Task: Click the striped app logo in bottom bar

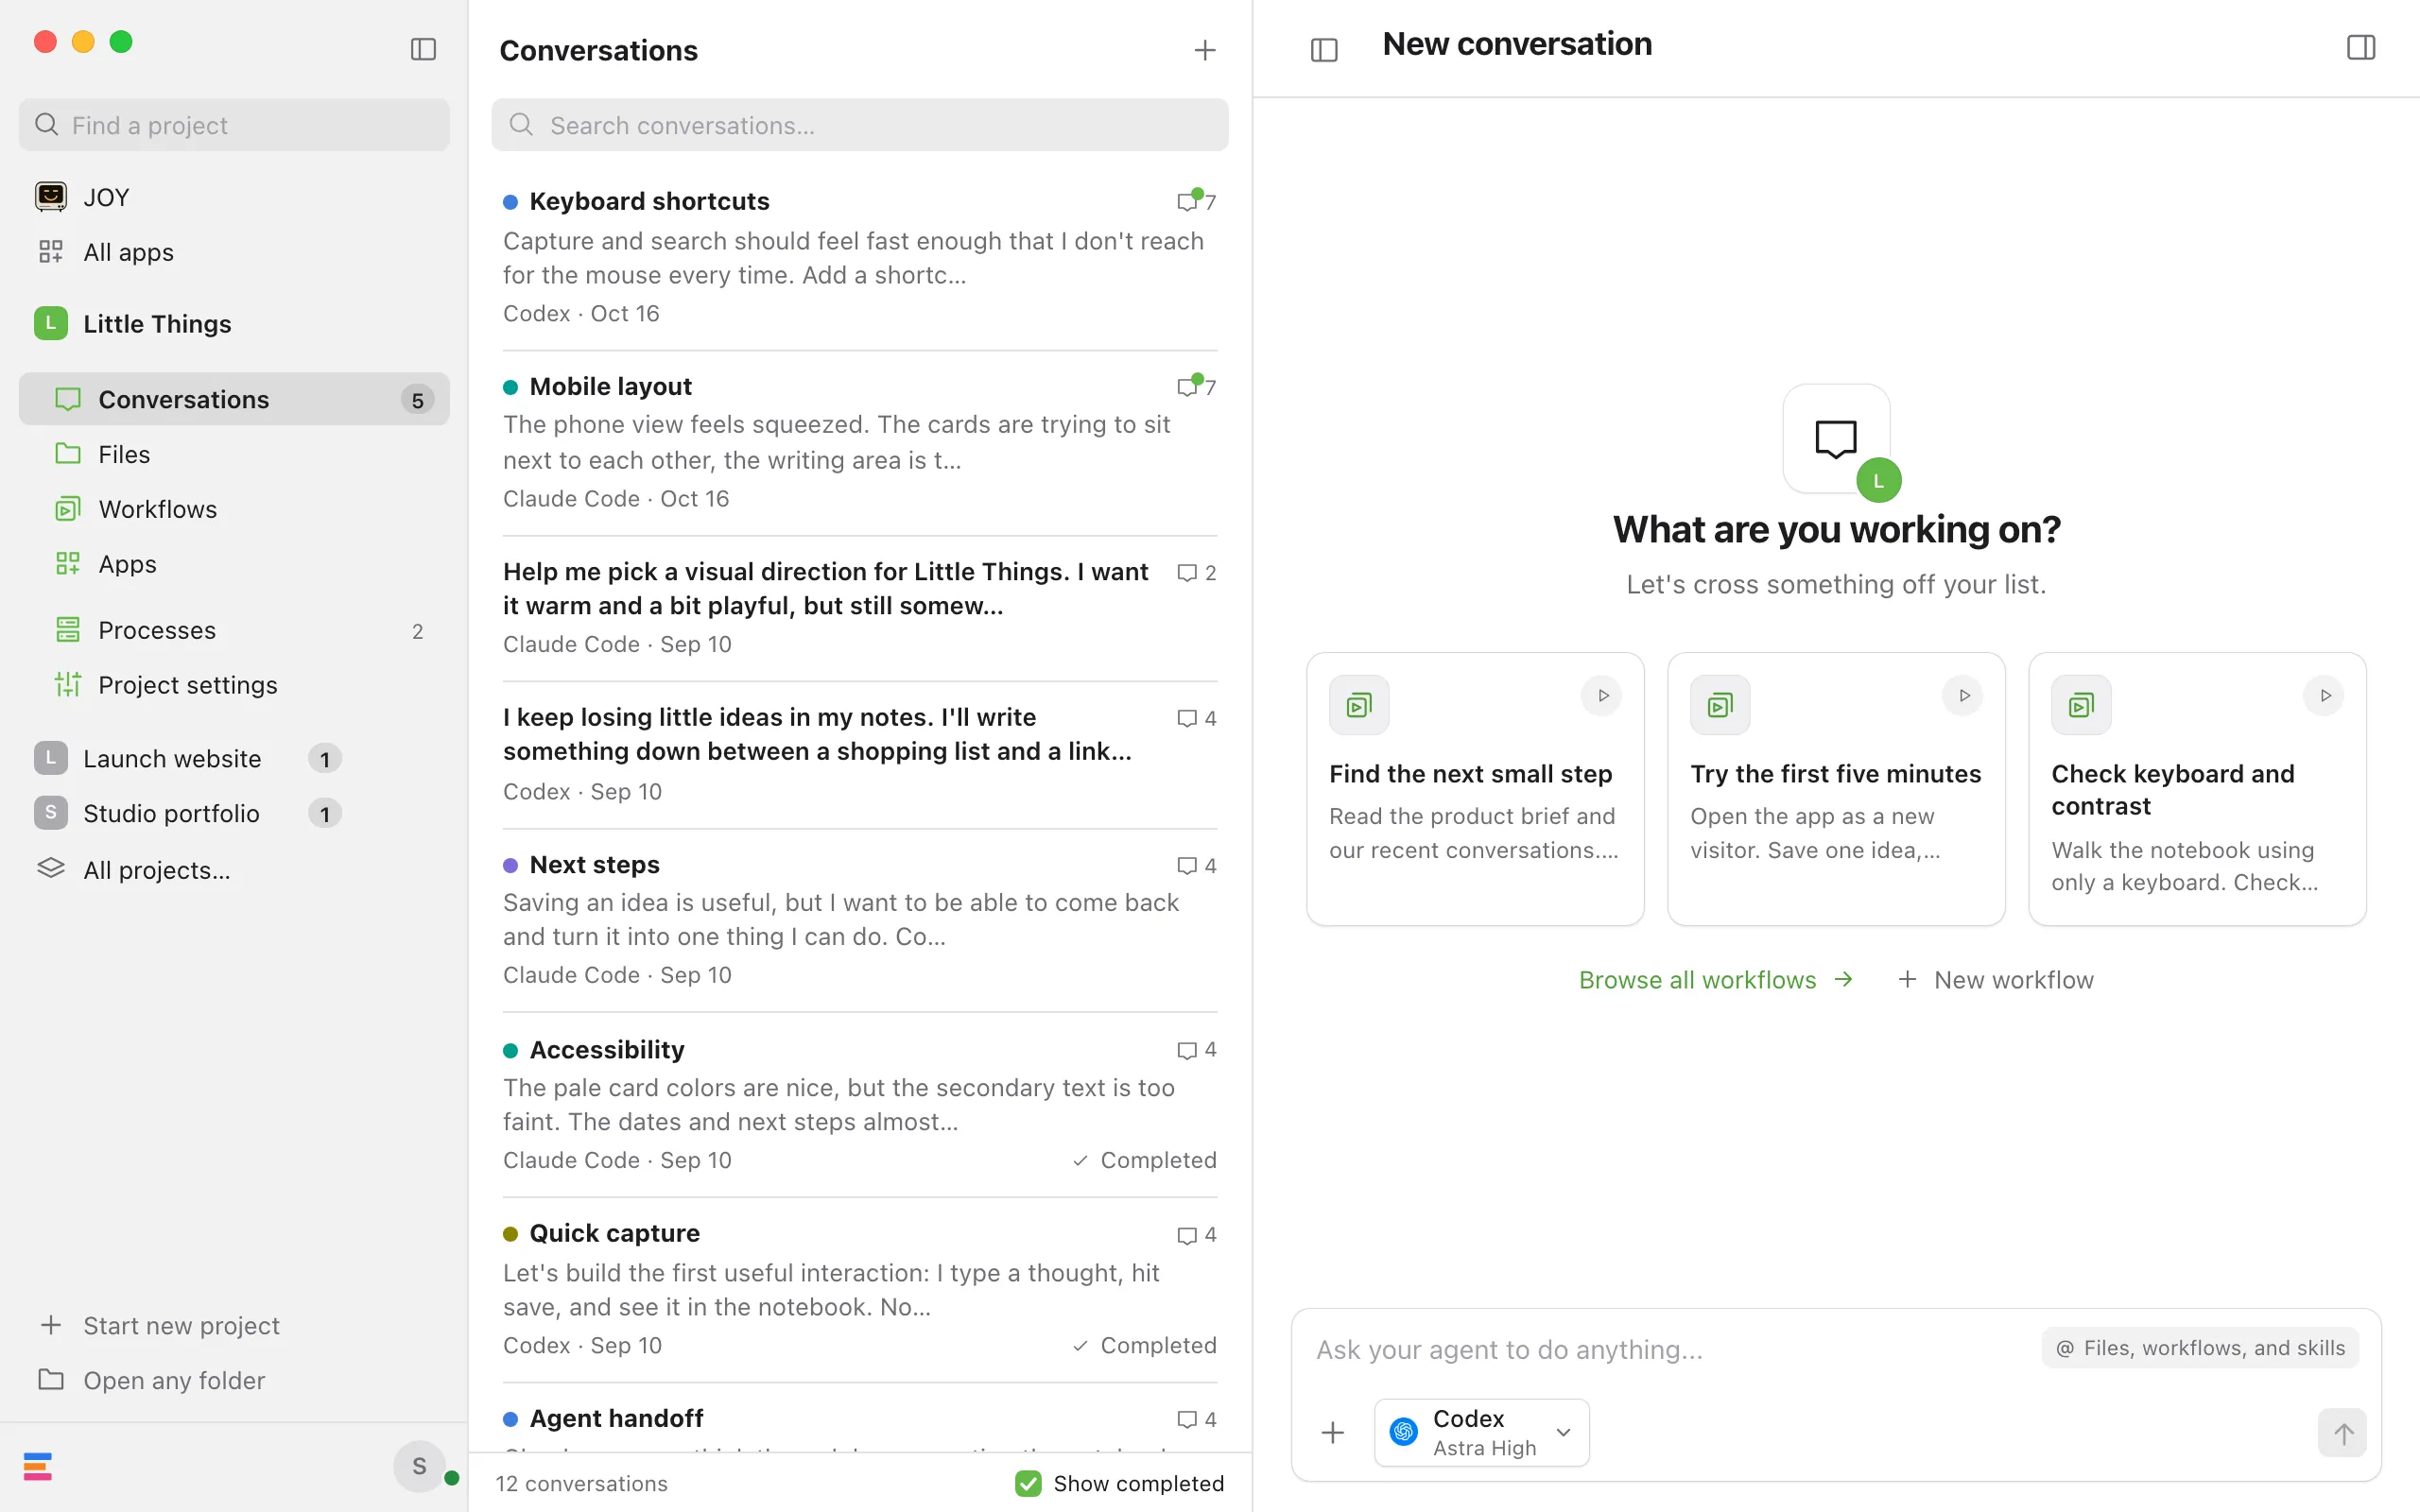Action: pyautogui.click(x=38, y=1466)
